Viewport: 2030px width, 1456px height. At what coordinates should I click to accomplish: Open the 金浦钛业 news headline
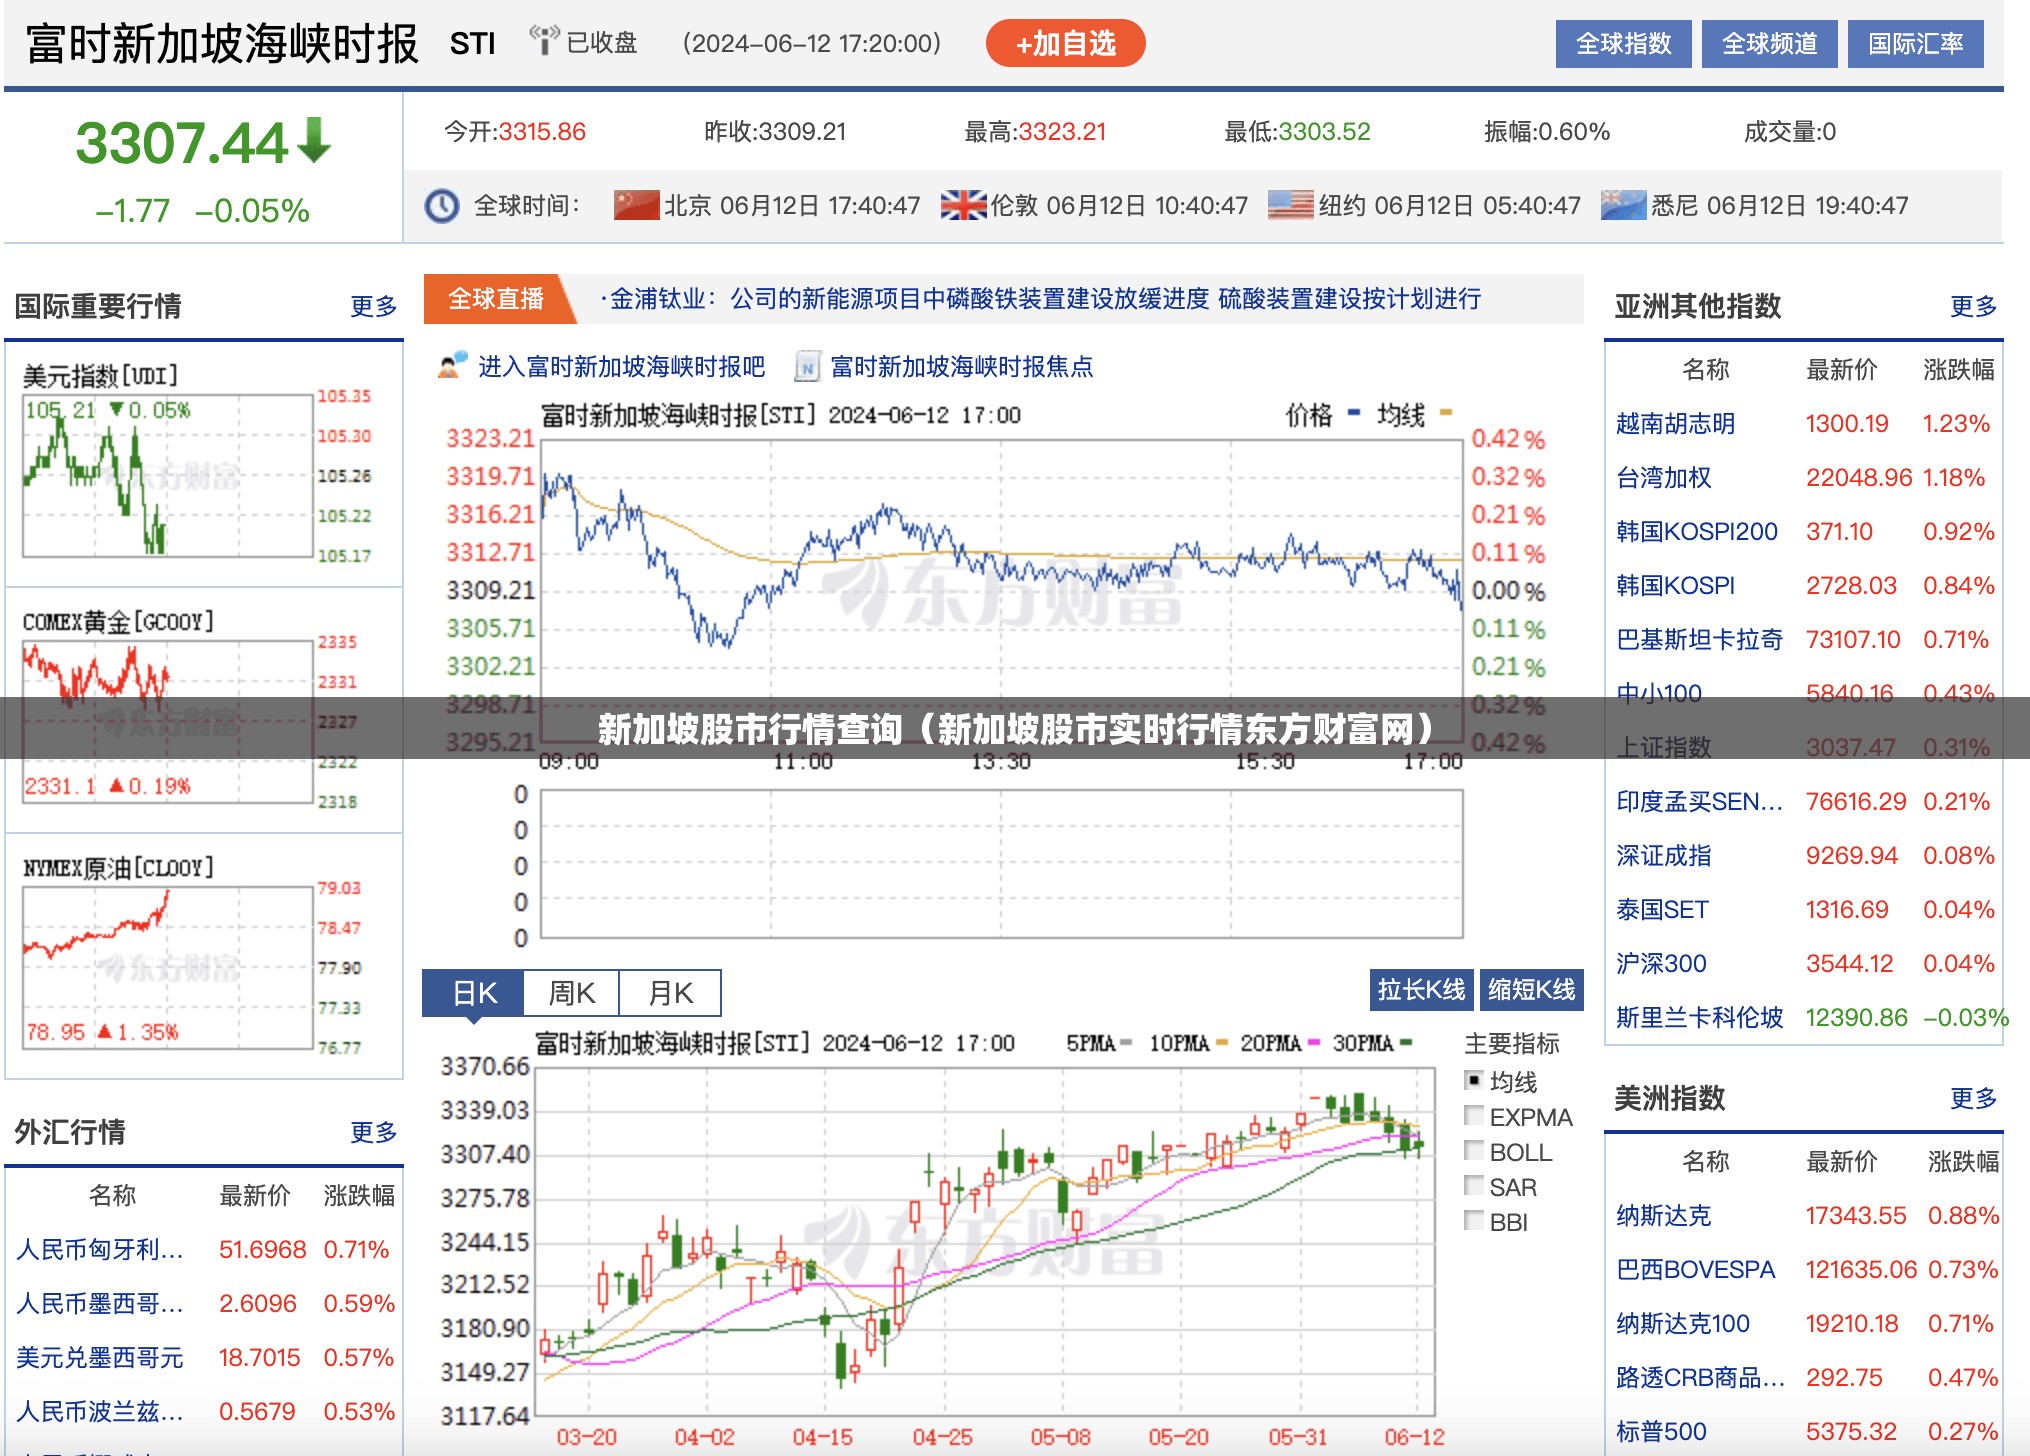1045,299
